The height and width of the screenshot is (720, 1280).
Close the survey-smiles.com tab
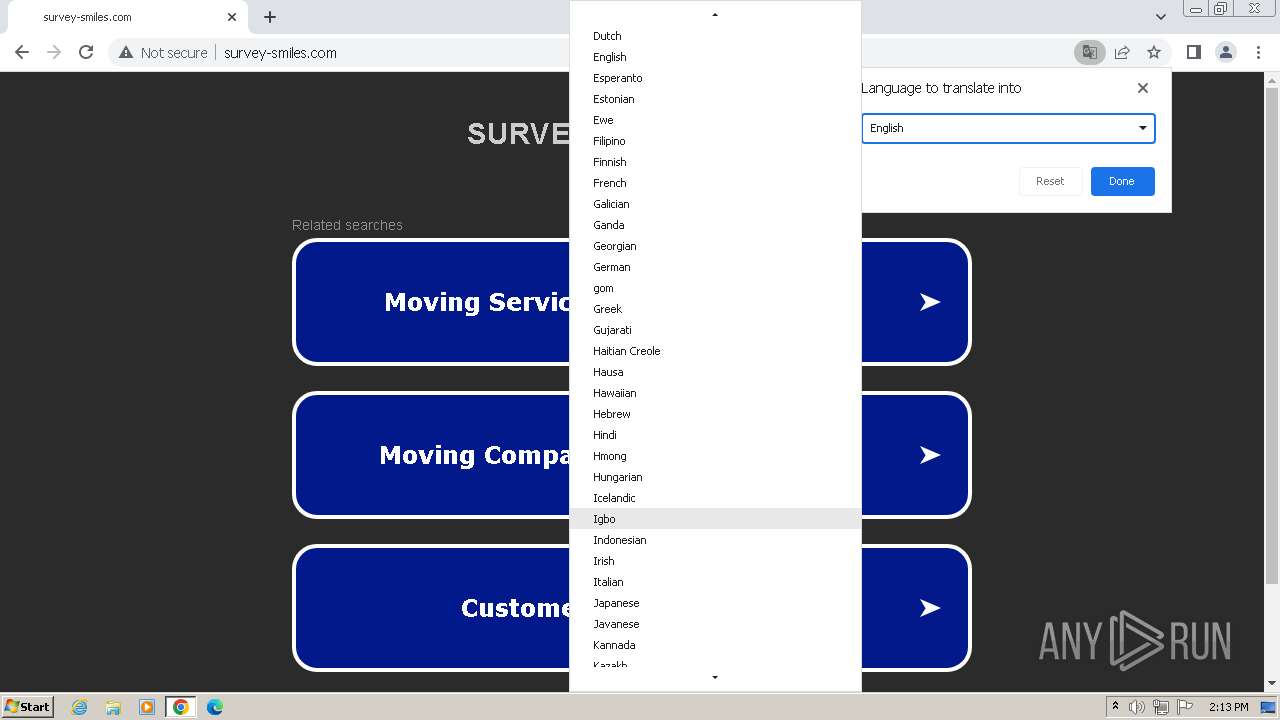(232, 17)
